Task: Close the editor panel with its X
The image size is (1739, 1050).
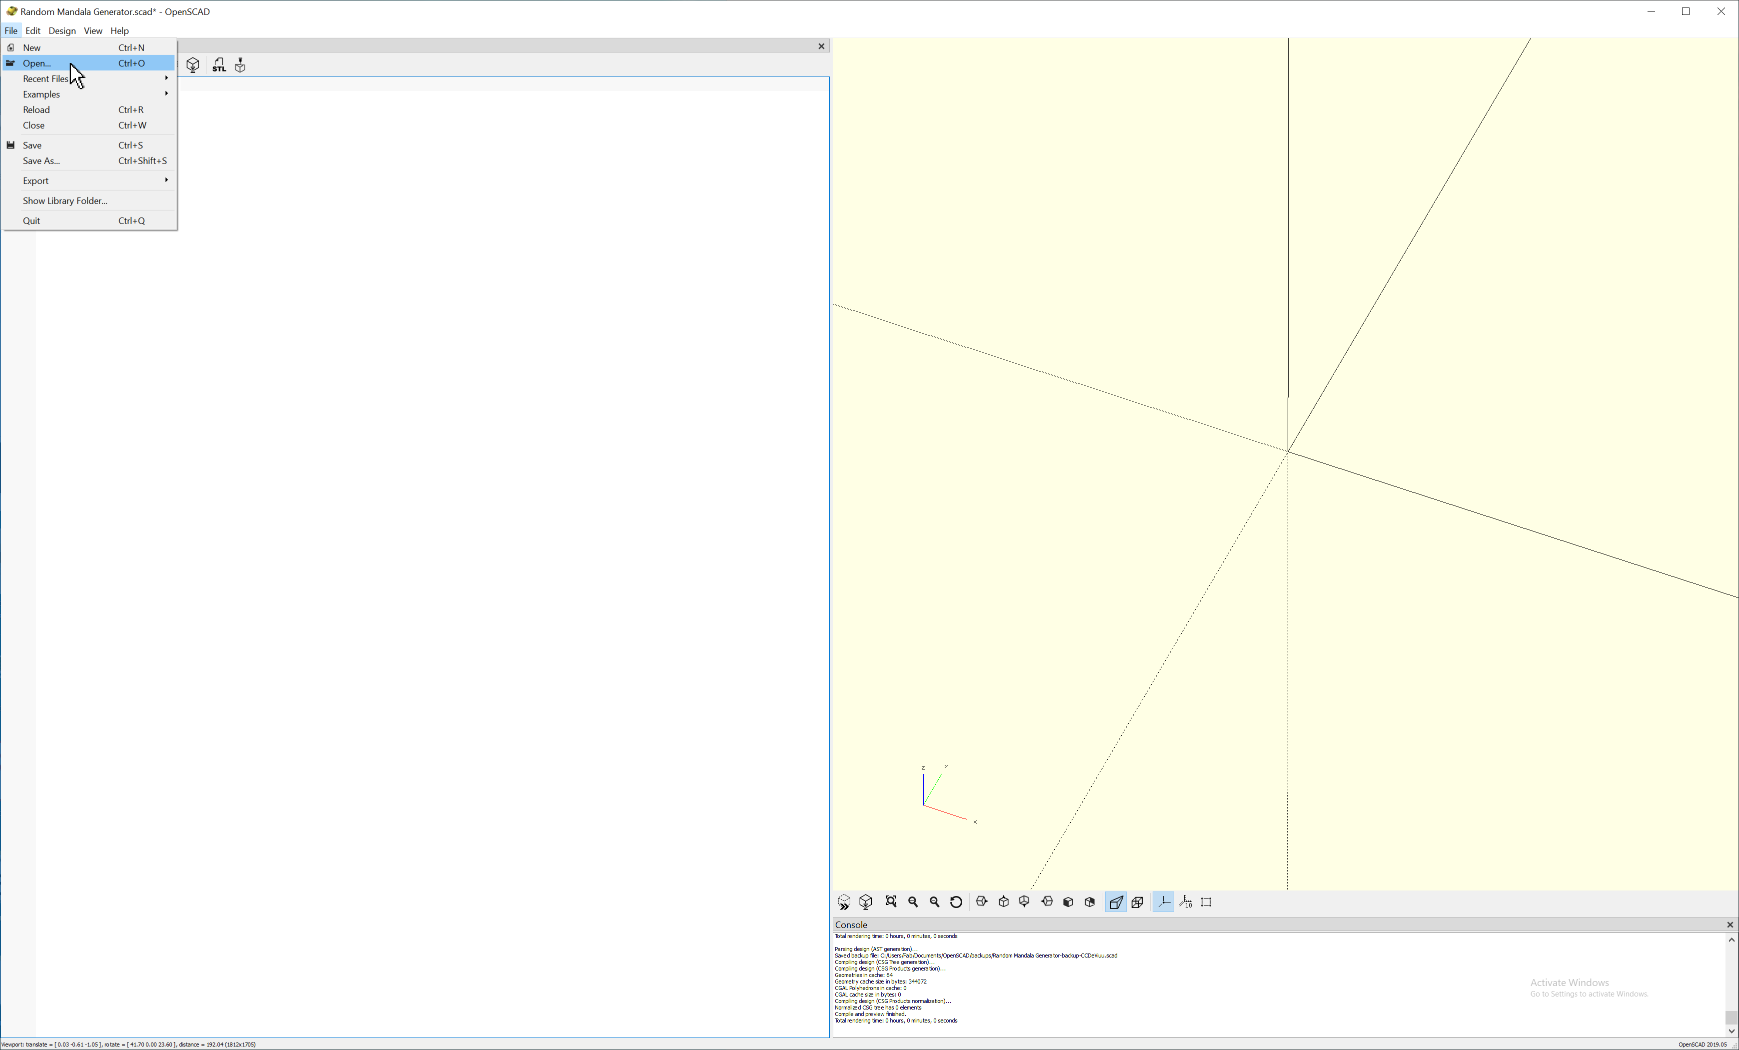Action: 822,46
